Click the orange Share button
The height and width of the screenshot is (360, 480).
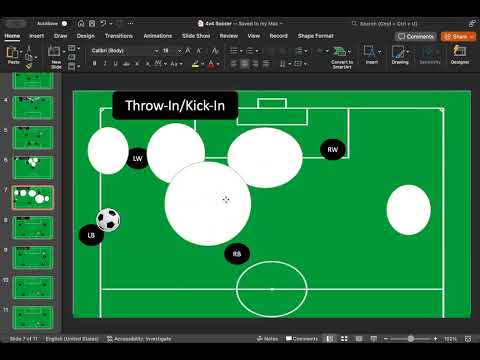pyautogui.click(x=458, y=36)
